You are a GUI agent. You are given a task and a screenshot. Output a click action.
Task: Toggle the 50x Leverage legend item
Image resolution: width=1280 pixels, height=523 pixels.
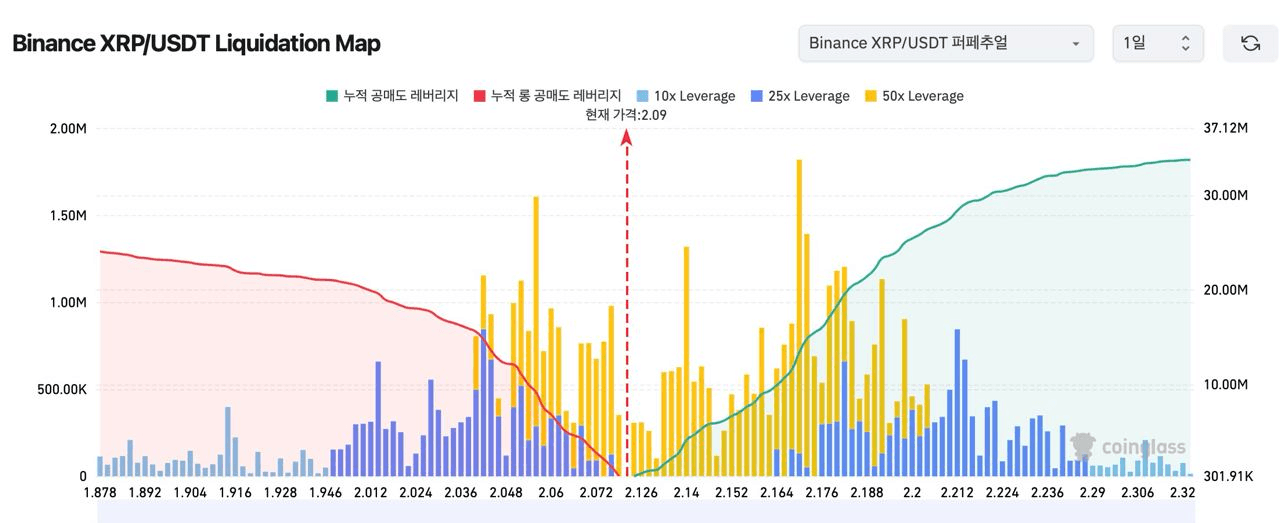pos(914,96)
